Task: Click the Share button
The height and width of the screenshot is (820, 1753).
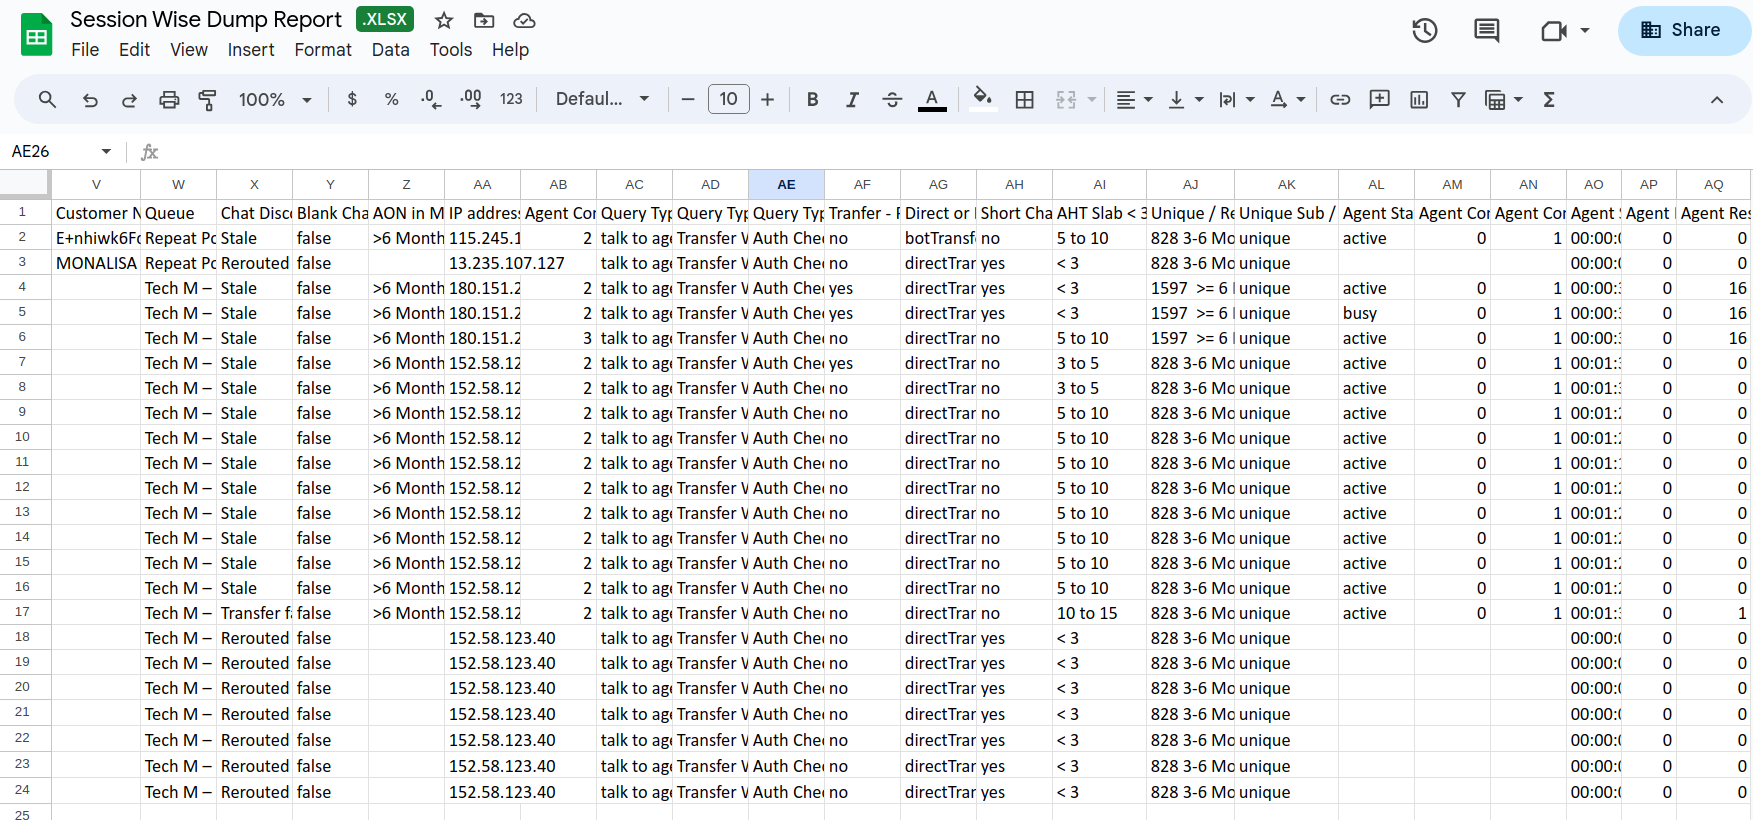Action: 1682,30
